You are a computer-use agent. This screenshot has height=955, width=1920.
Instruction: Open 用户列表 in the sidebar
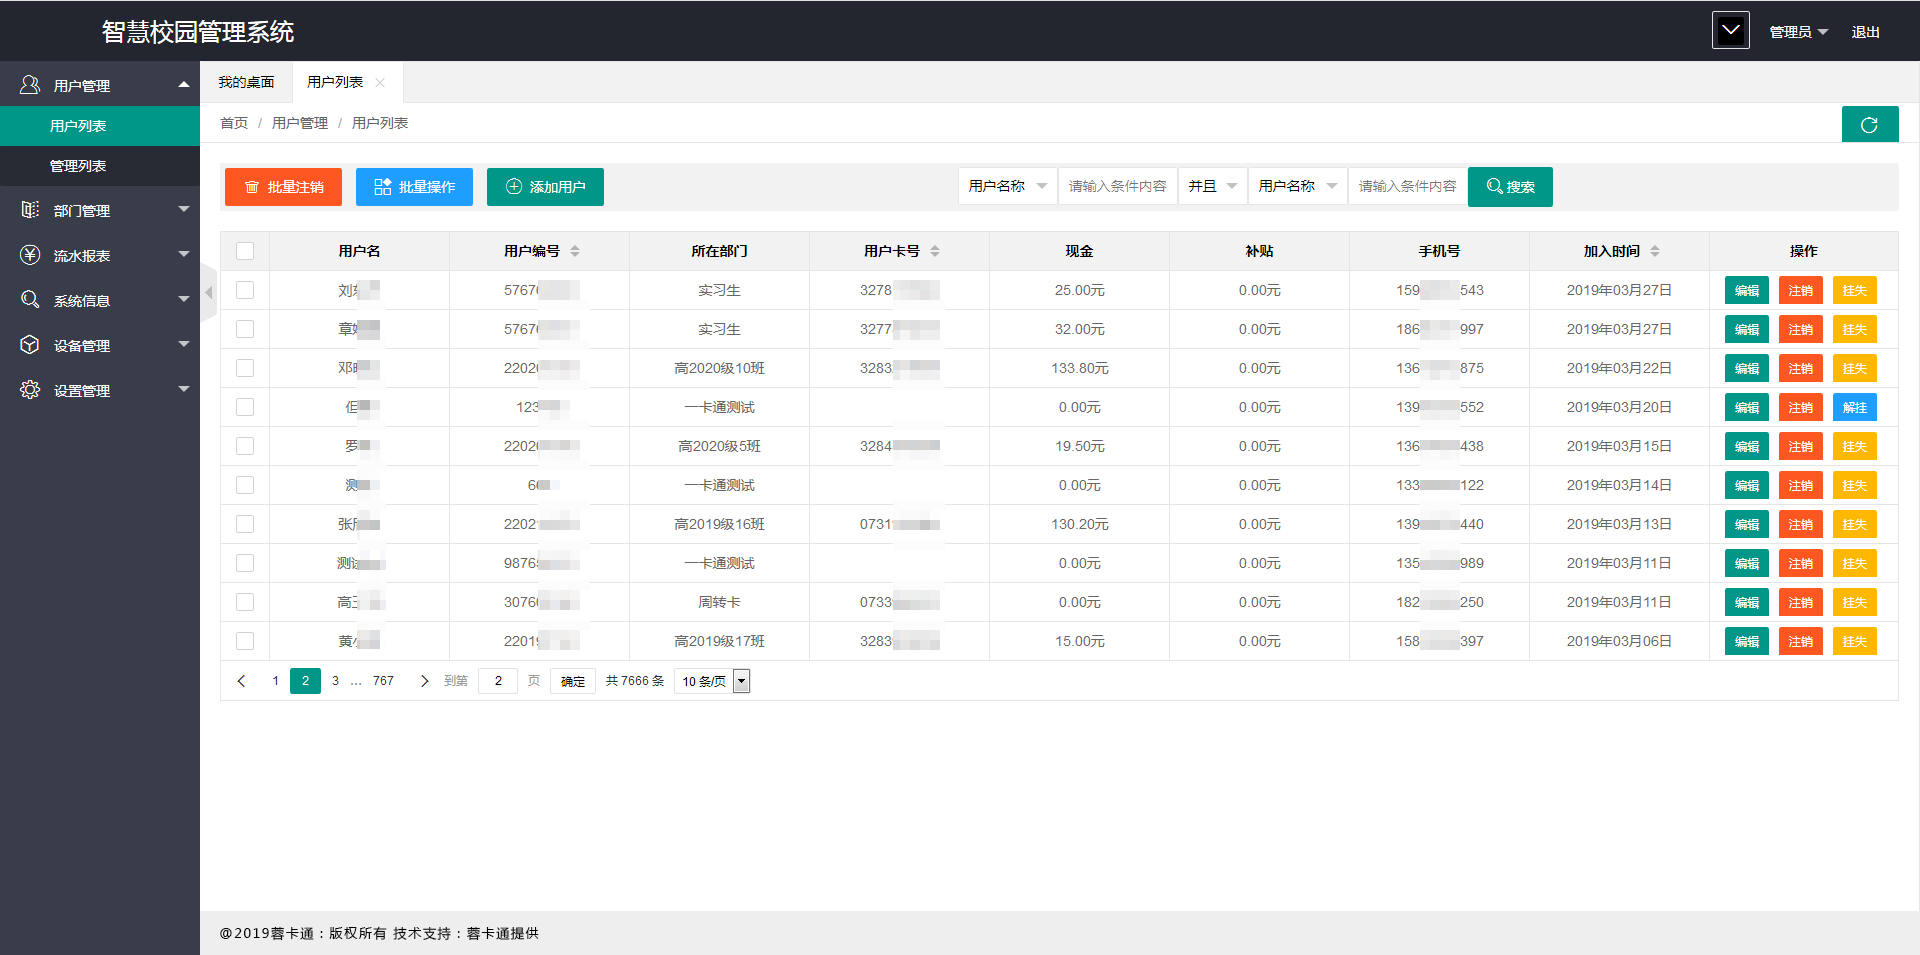(x=100, y=126)
